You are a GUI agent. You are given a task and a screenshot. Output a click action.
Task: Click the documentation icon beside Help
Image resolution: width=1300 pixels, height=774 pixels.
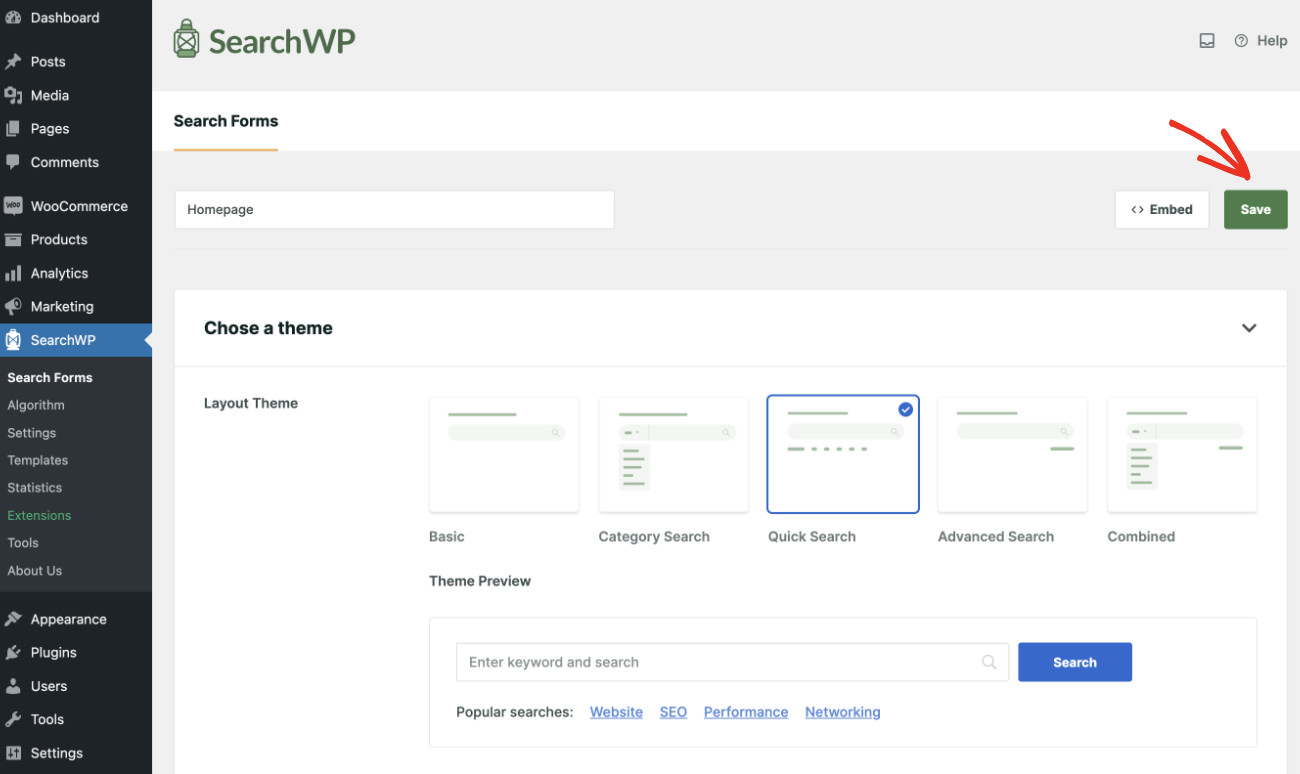click(1207, 40)
